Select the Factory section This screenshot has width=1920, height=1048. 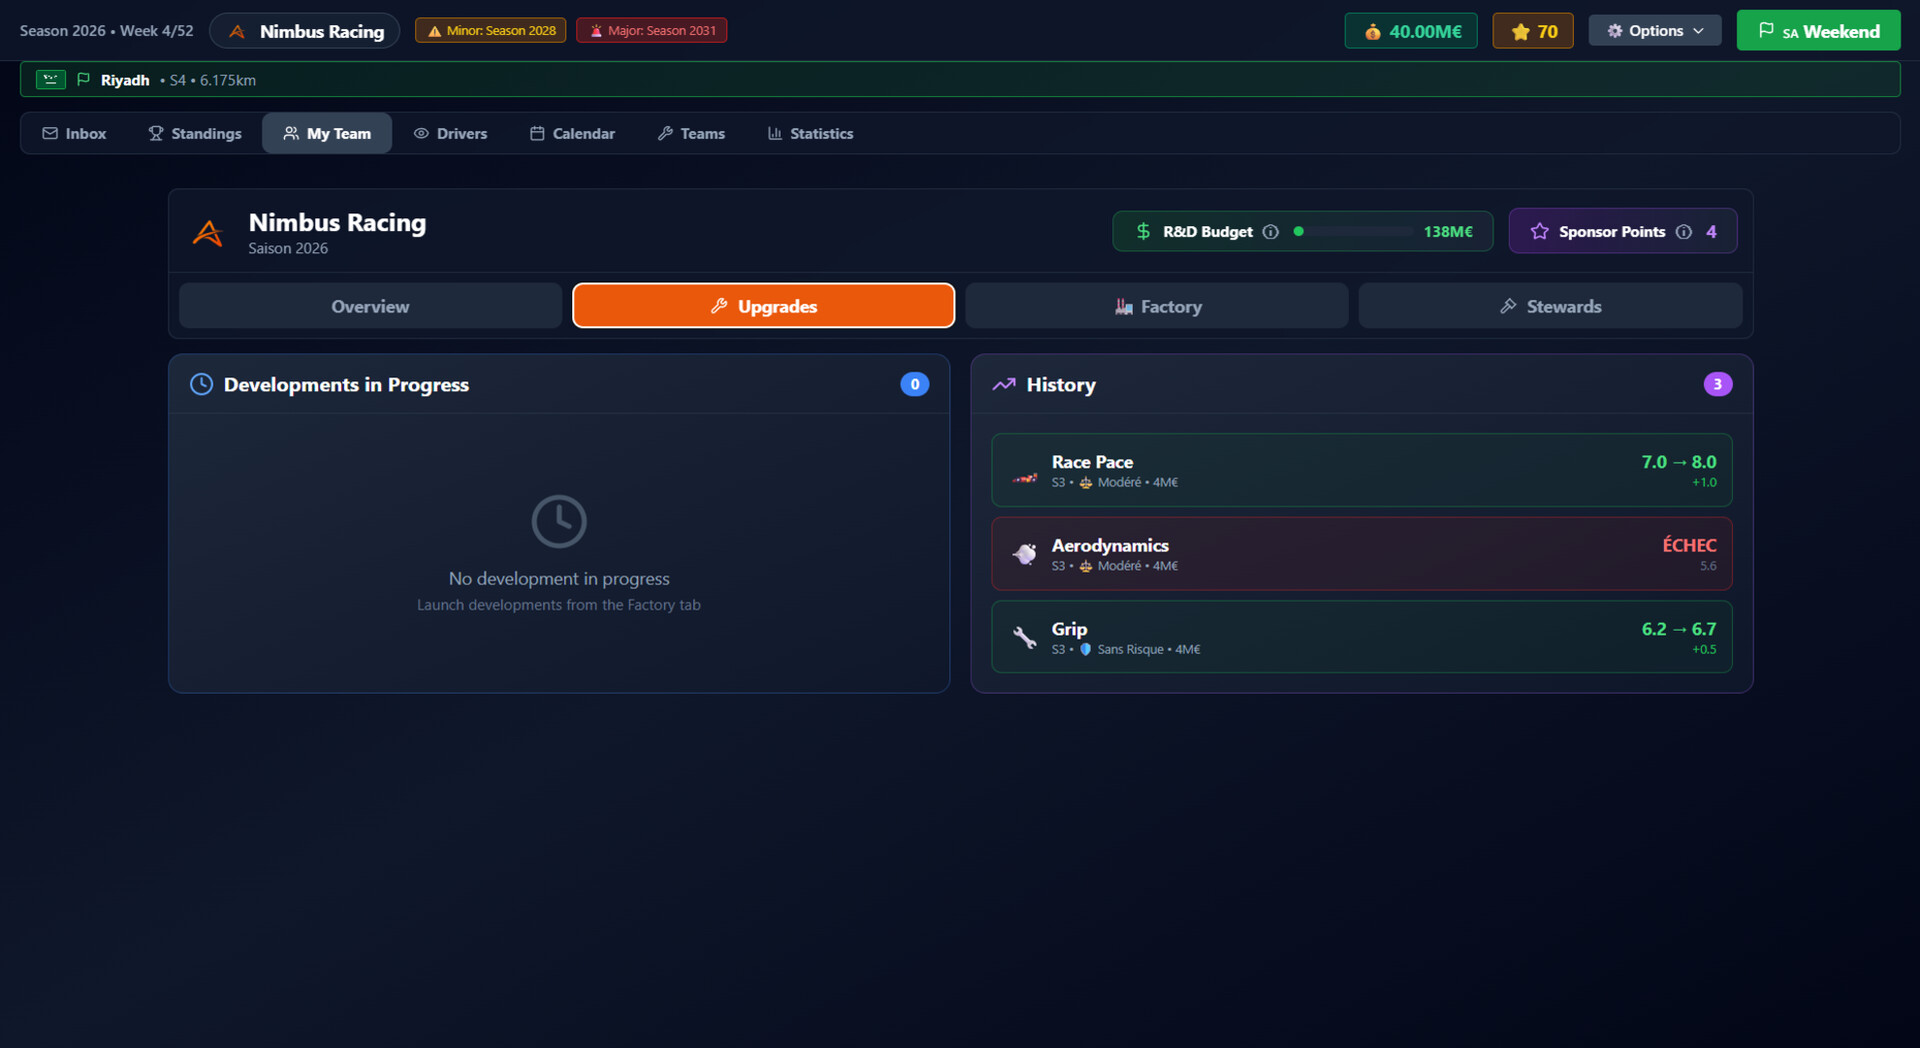(1156, 306)
